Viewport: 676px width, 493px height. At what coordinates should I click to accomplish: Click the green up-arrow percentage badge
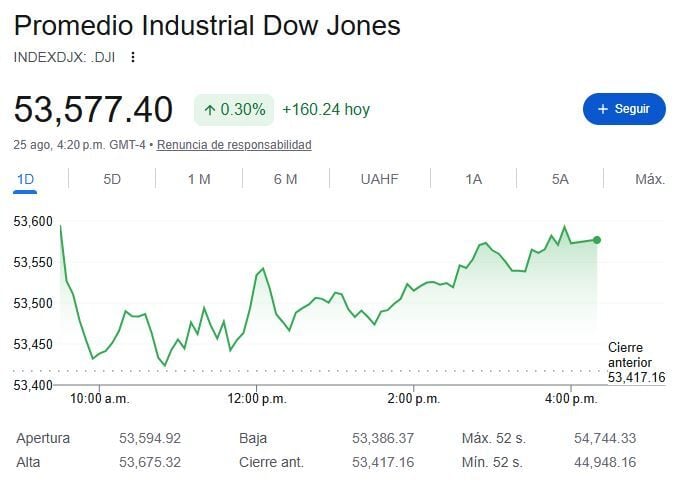coord(234,109)
